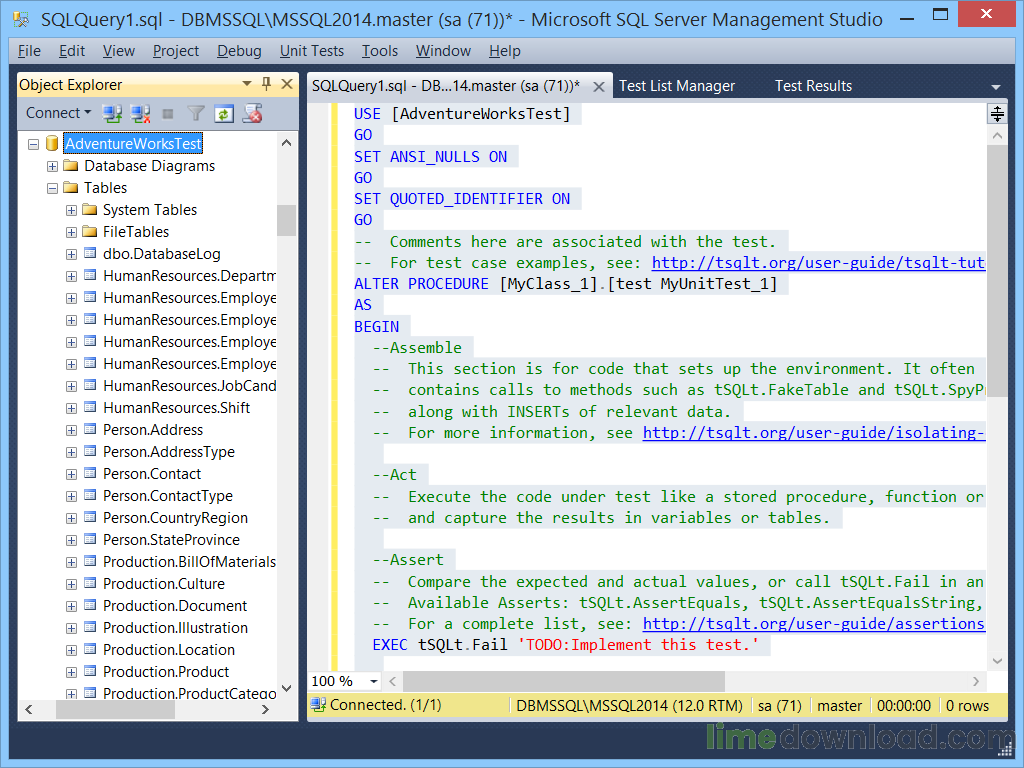Viewport: 1024px width, 768px height.
Task: Open the File menu
Action: 29,50
